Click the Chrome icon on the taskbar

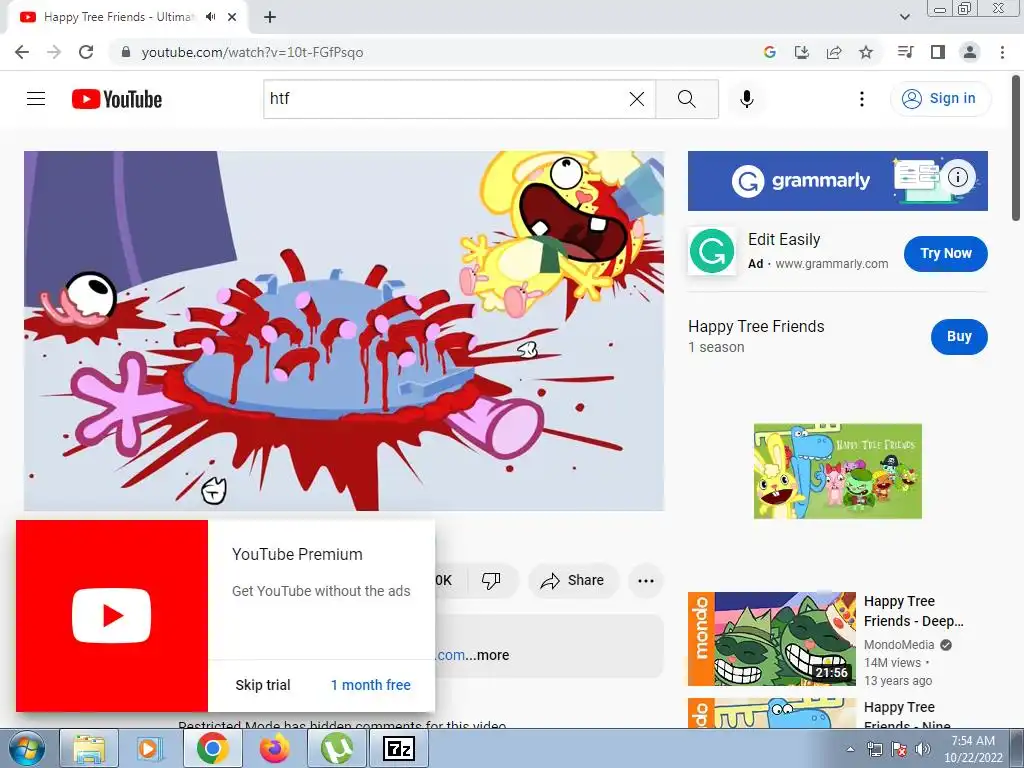[x=213, y=748]
